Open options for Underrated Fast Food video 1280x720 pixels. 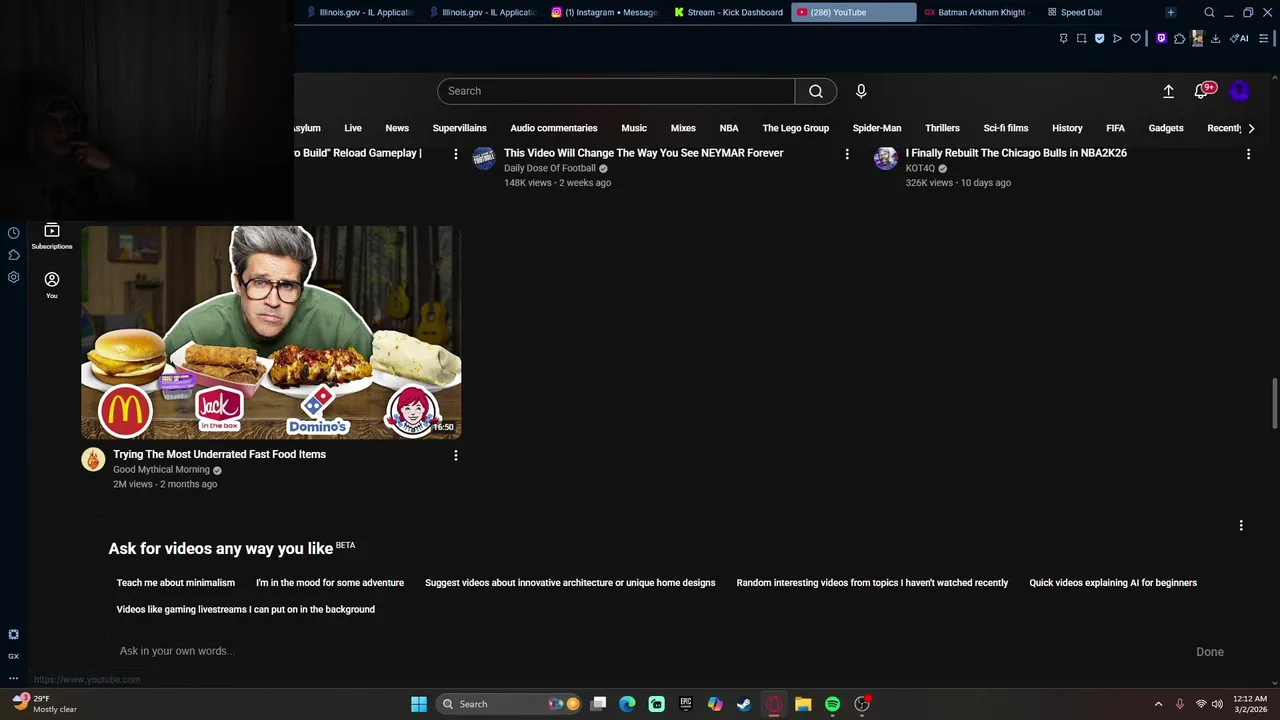tap(456, 455)
